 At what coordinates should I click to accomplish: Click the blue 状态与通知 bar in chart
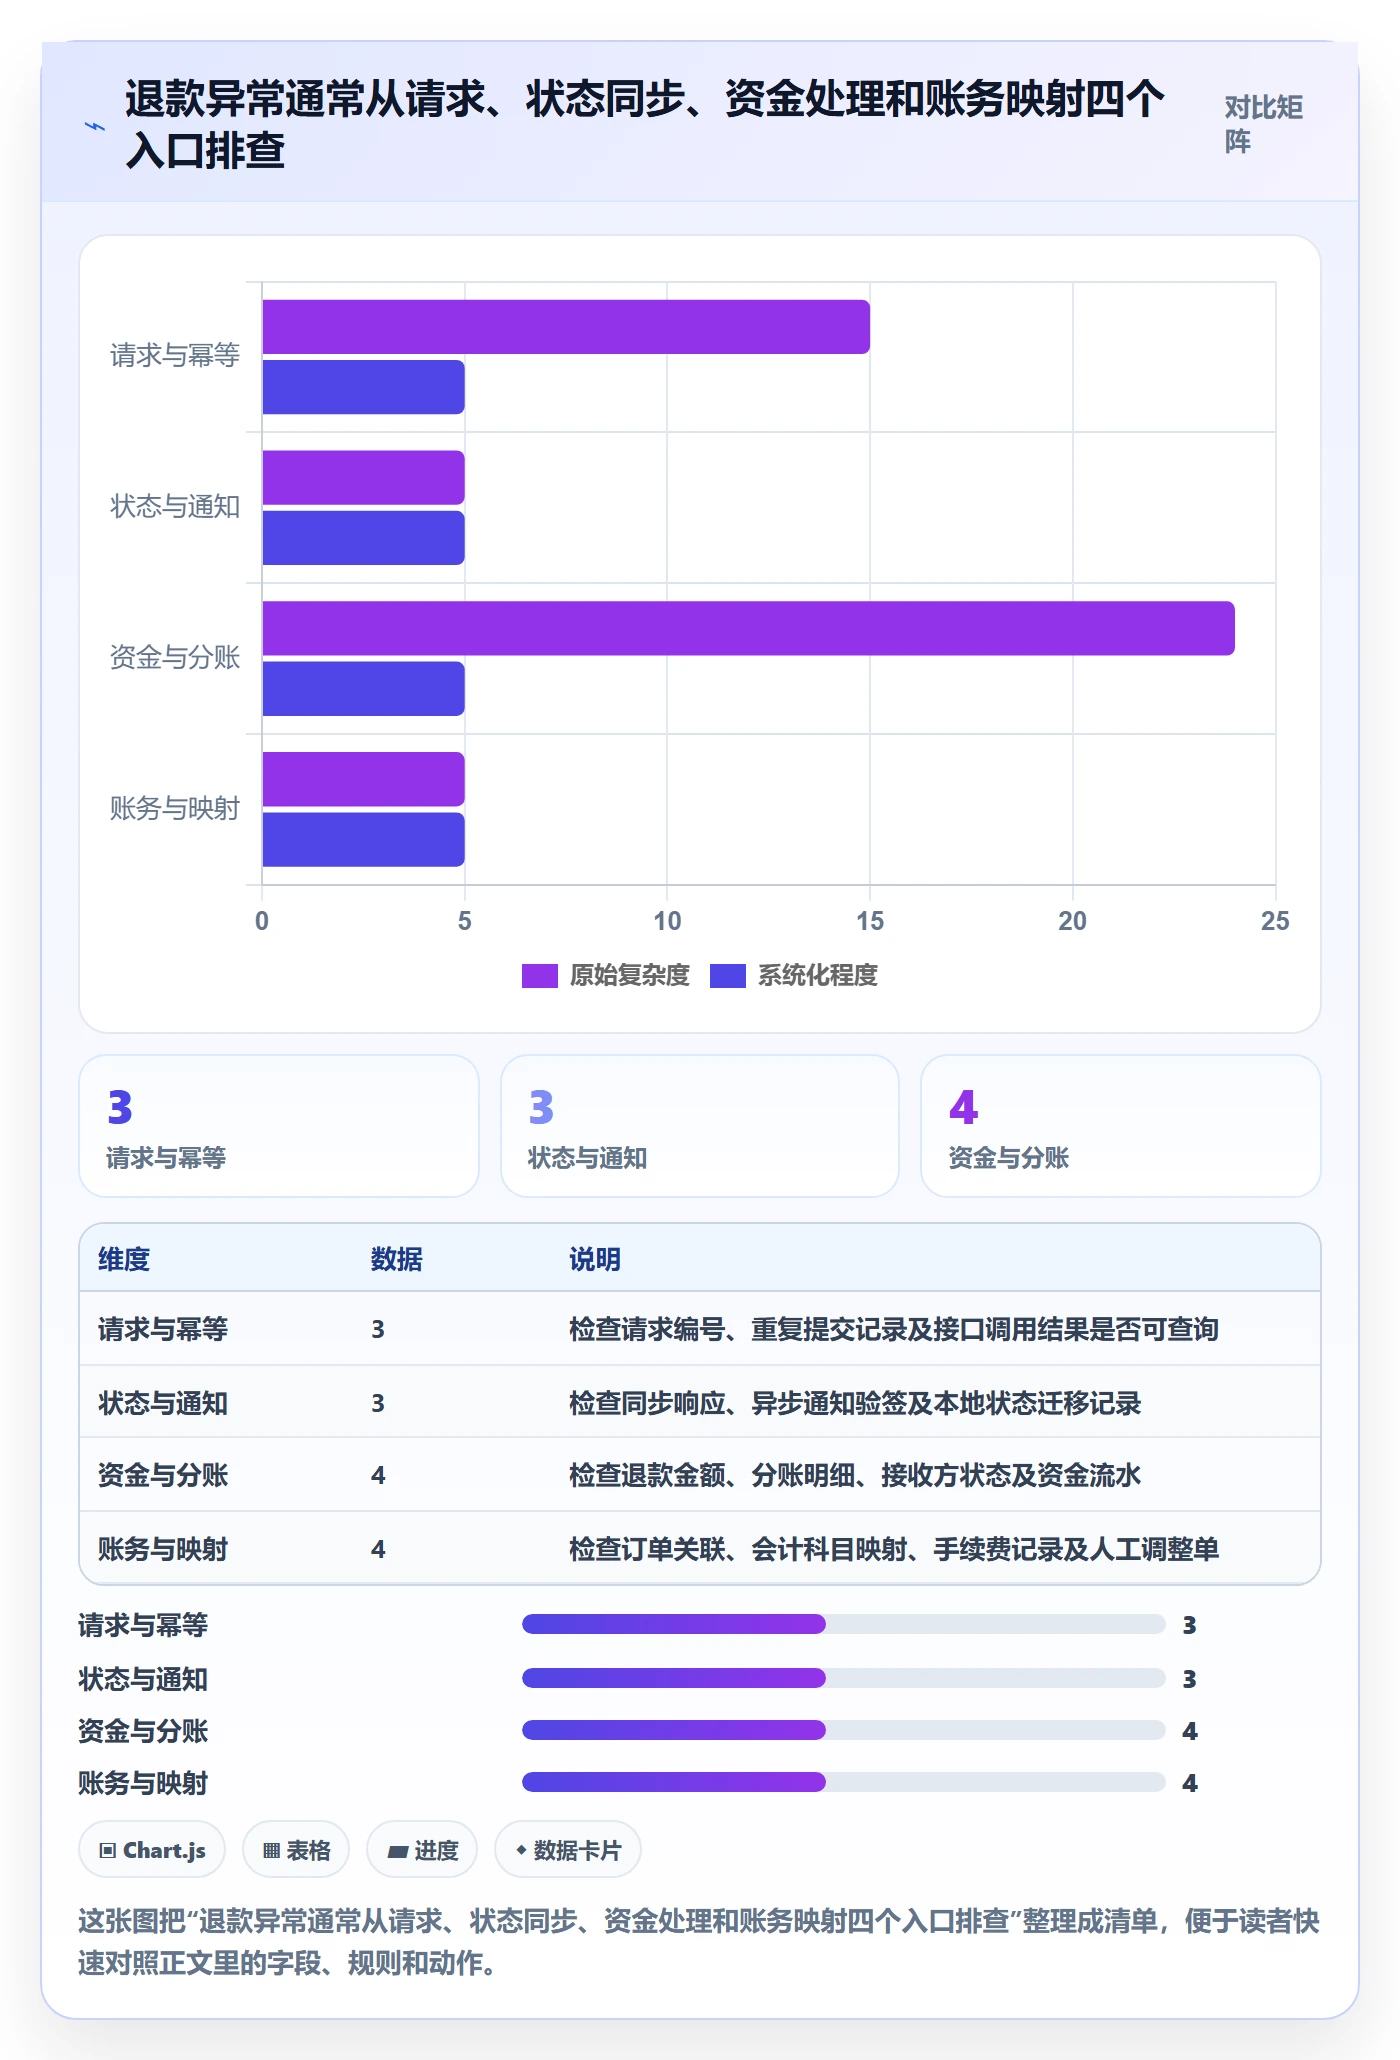(x=363, y=538)
